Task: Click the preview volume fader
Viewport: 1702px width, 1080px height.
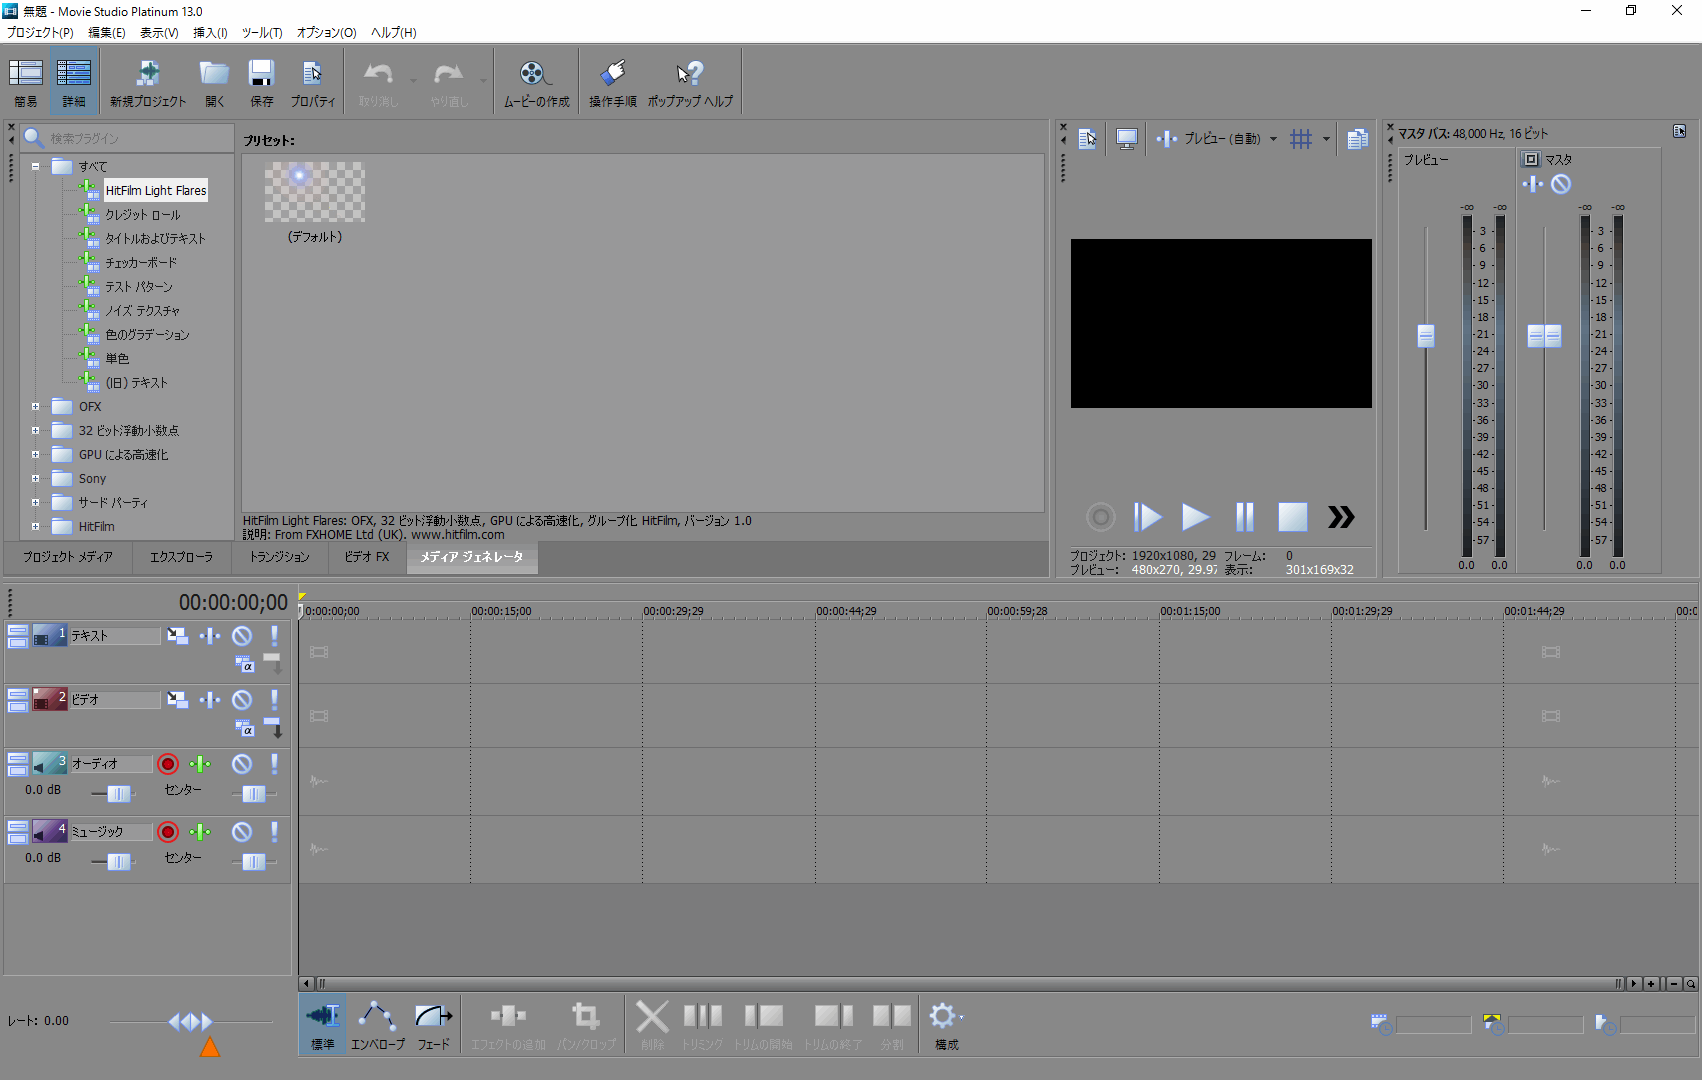Action: pyautogui.click(x=1426, y=336)
